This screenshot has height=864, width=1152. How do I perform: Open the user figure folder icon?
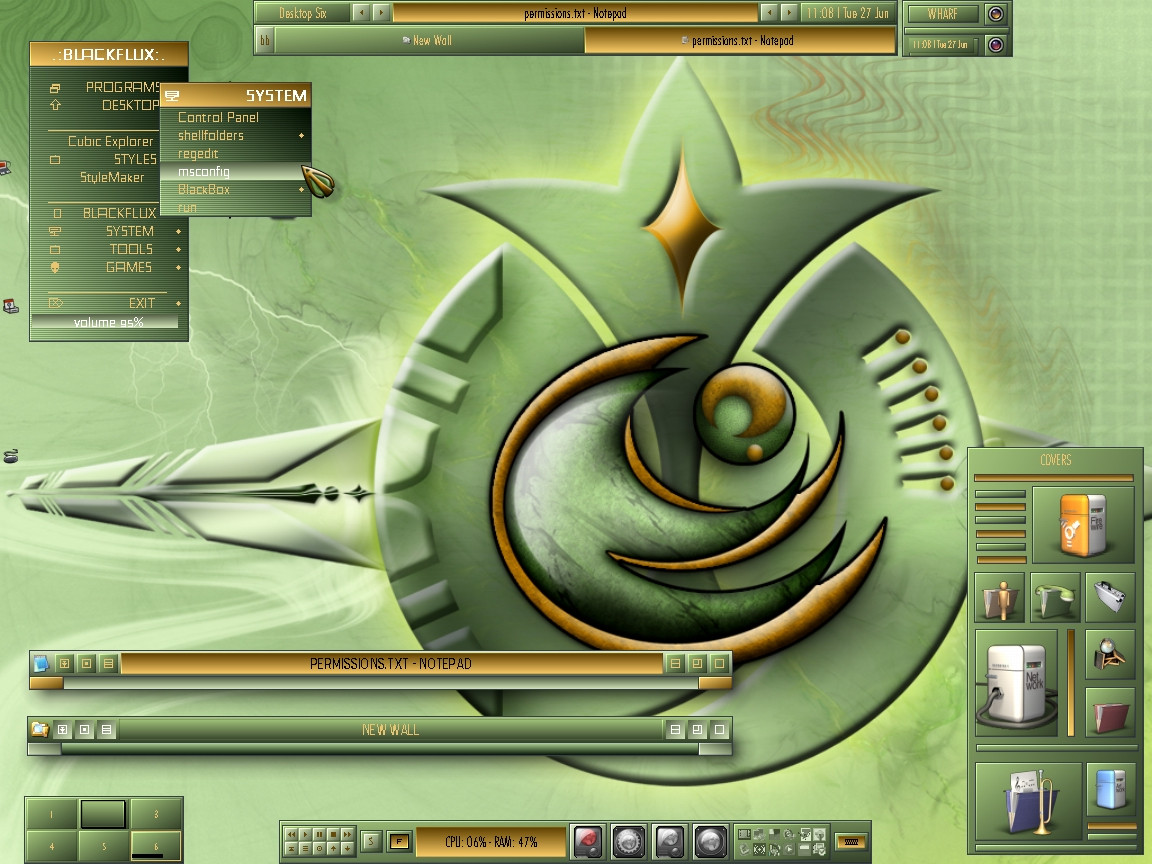999,598
